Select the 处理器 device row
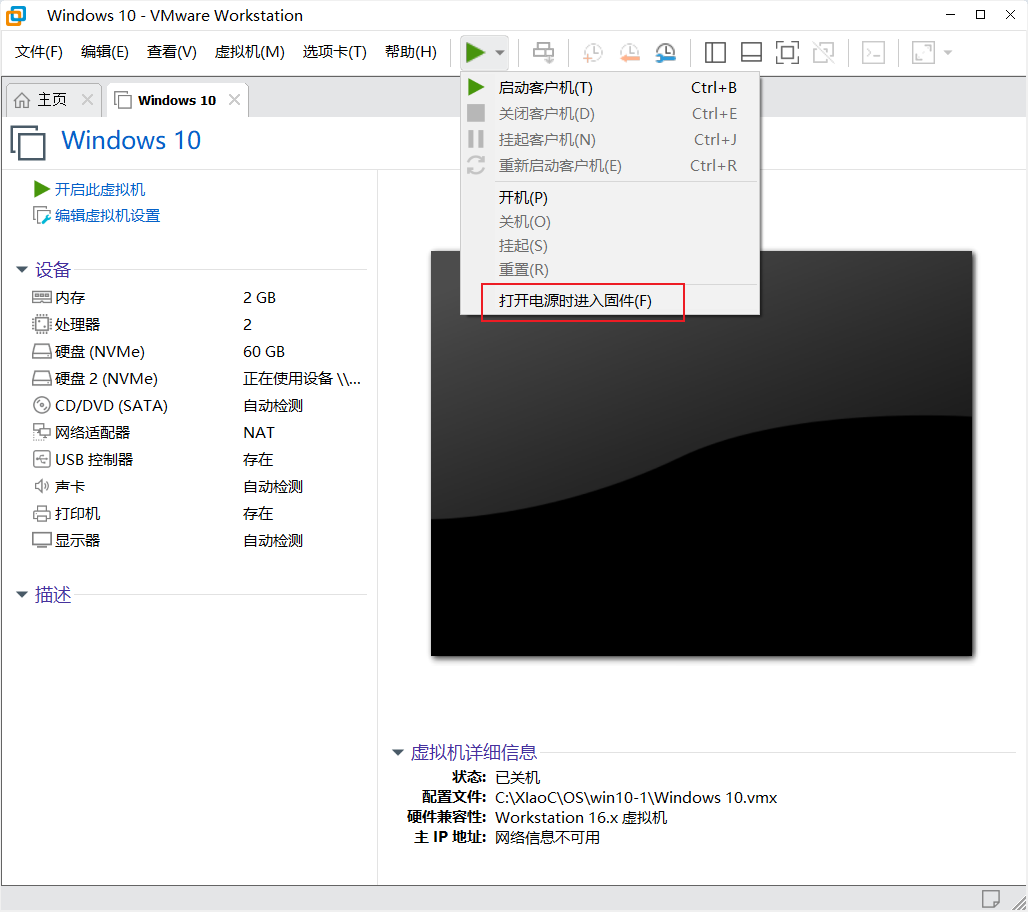 [x=197, y=325]
